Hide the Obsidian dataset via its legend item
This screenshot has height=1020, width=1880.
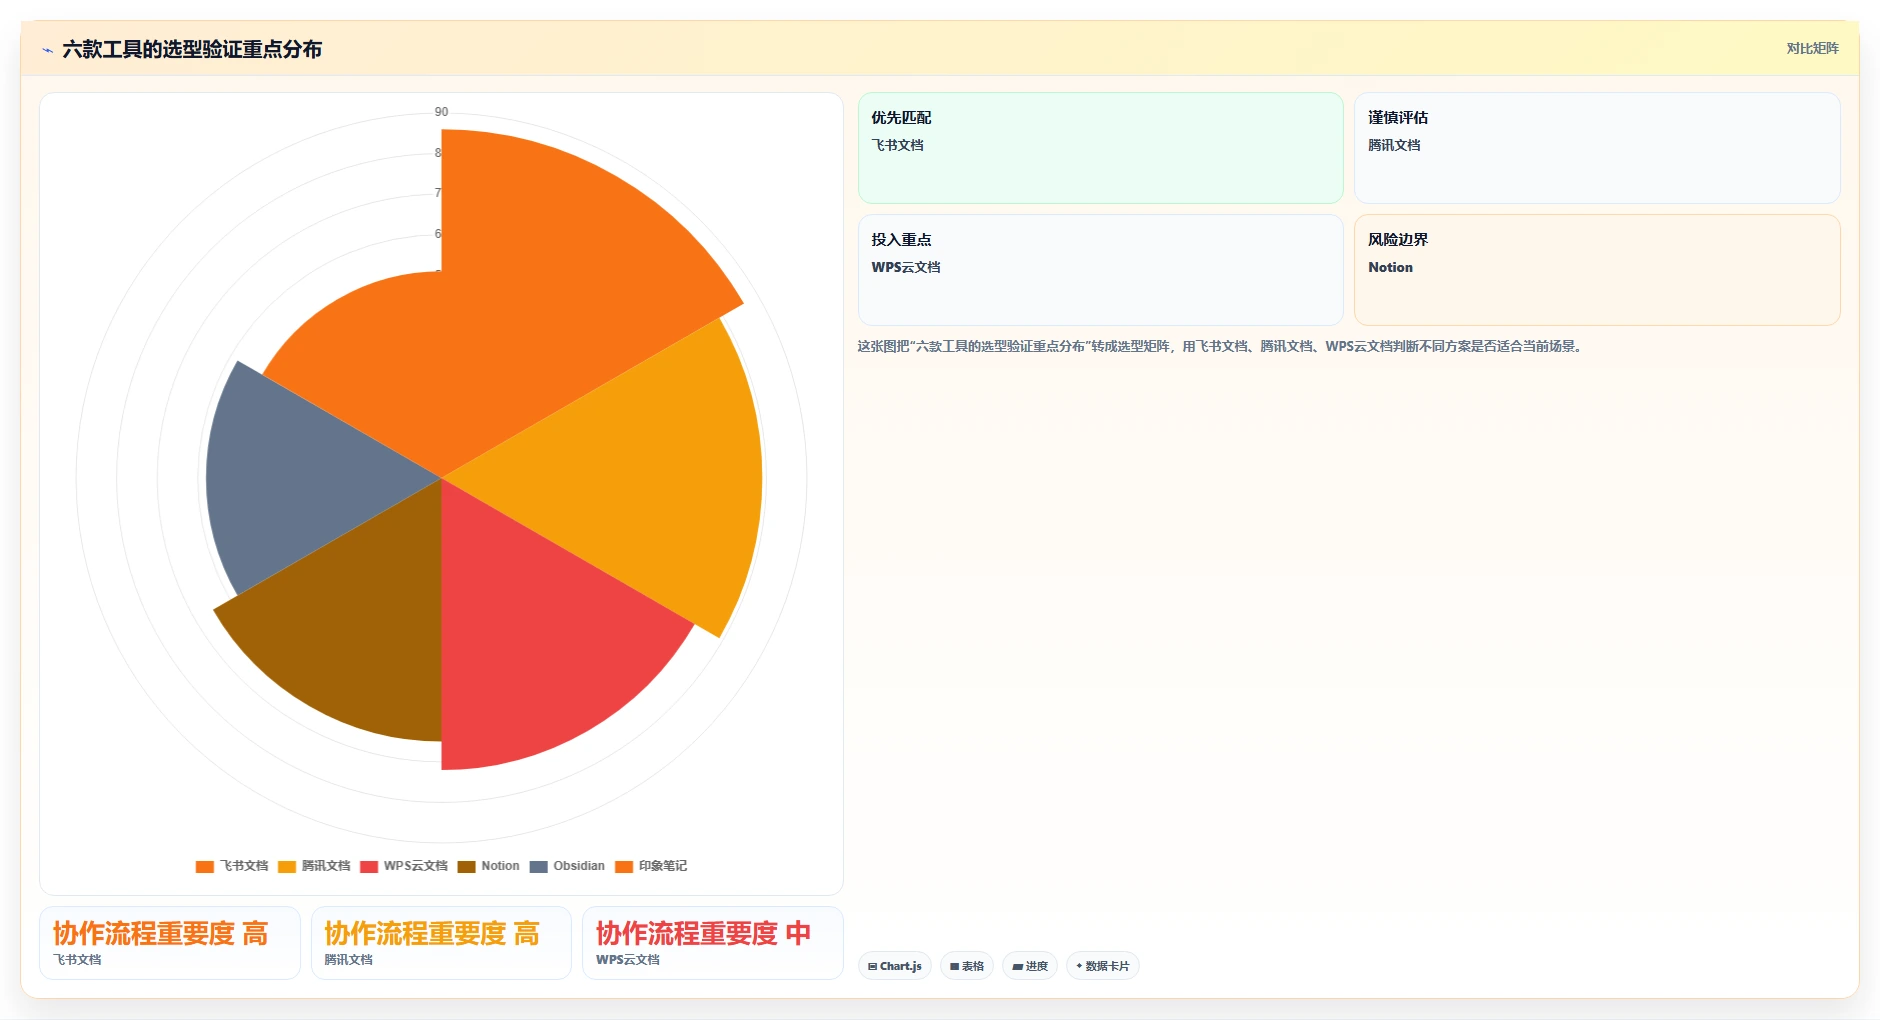click(567, 866)
